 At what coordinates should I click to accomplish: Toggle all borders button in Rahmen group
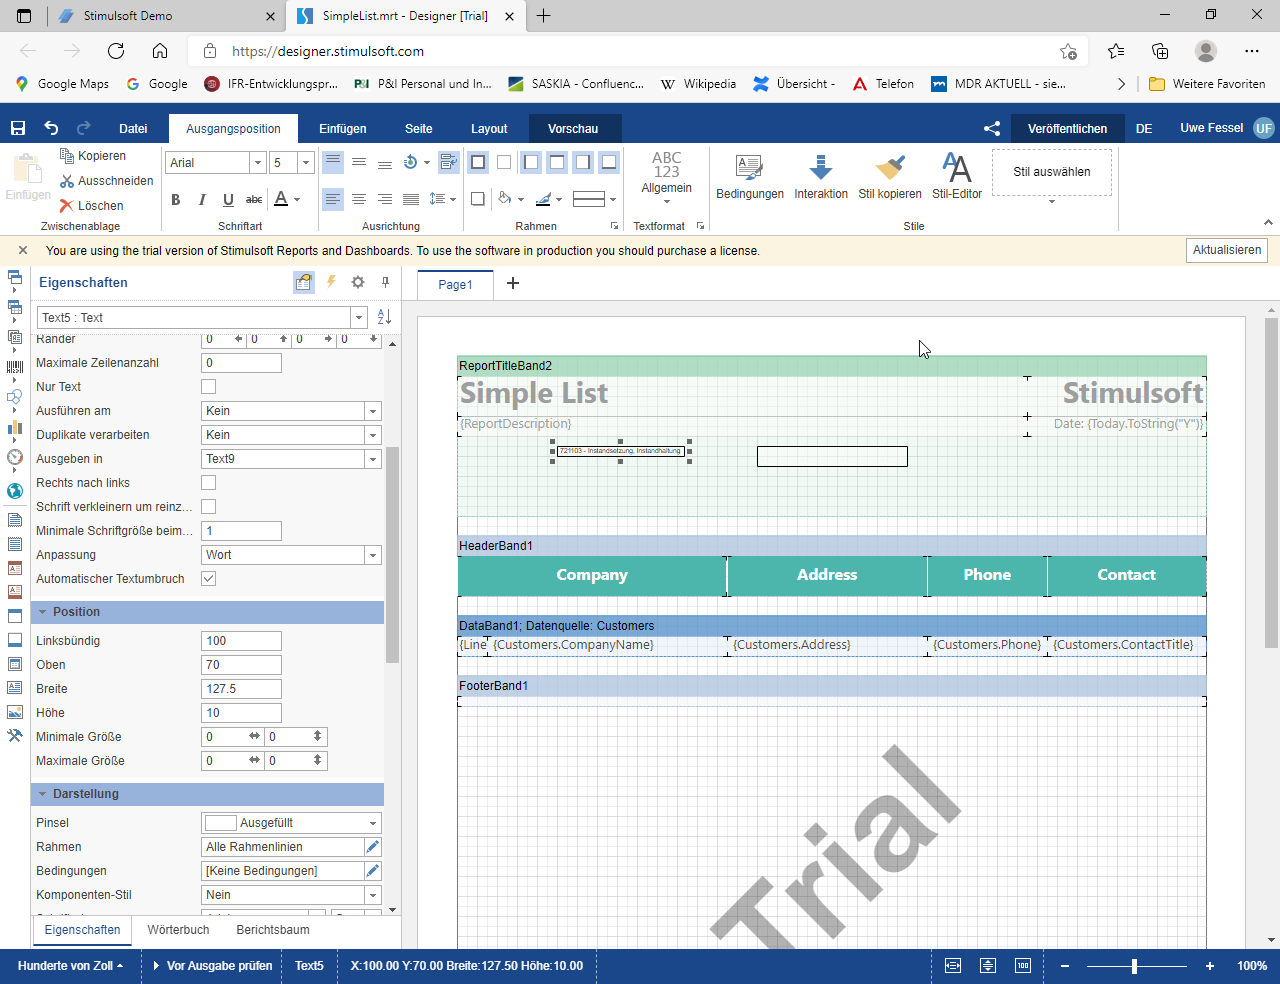click(478, 162)
